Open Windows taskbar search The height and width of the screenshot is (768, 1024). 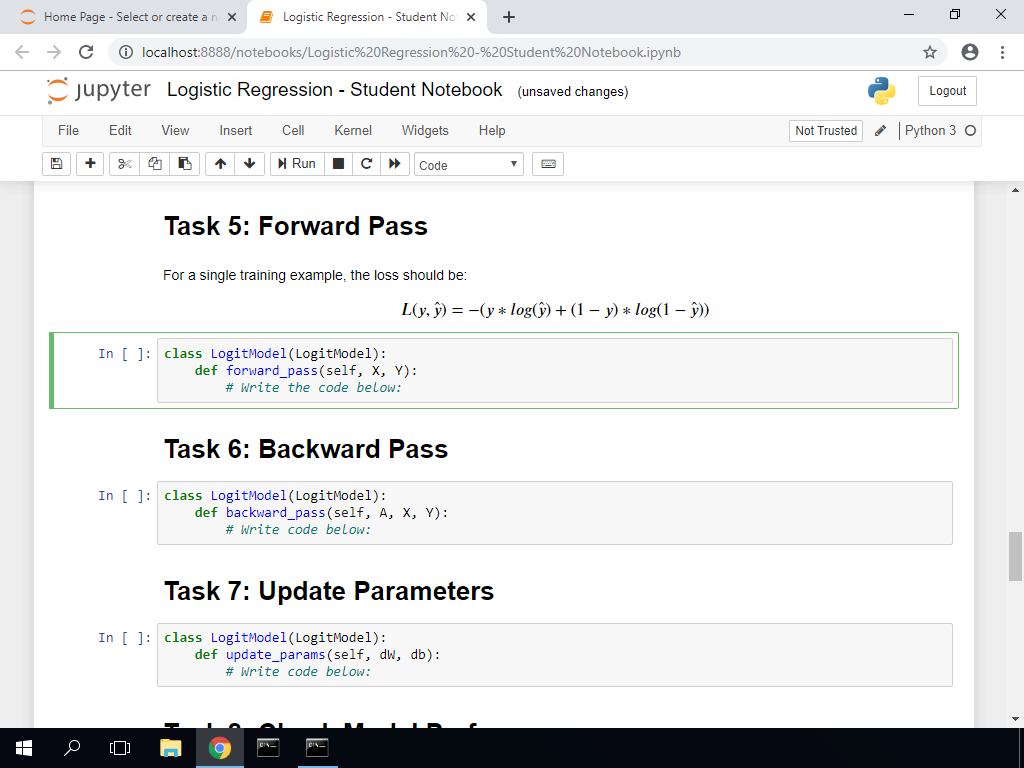pyautogui.click(x=72, y=748)
